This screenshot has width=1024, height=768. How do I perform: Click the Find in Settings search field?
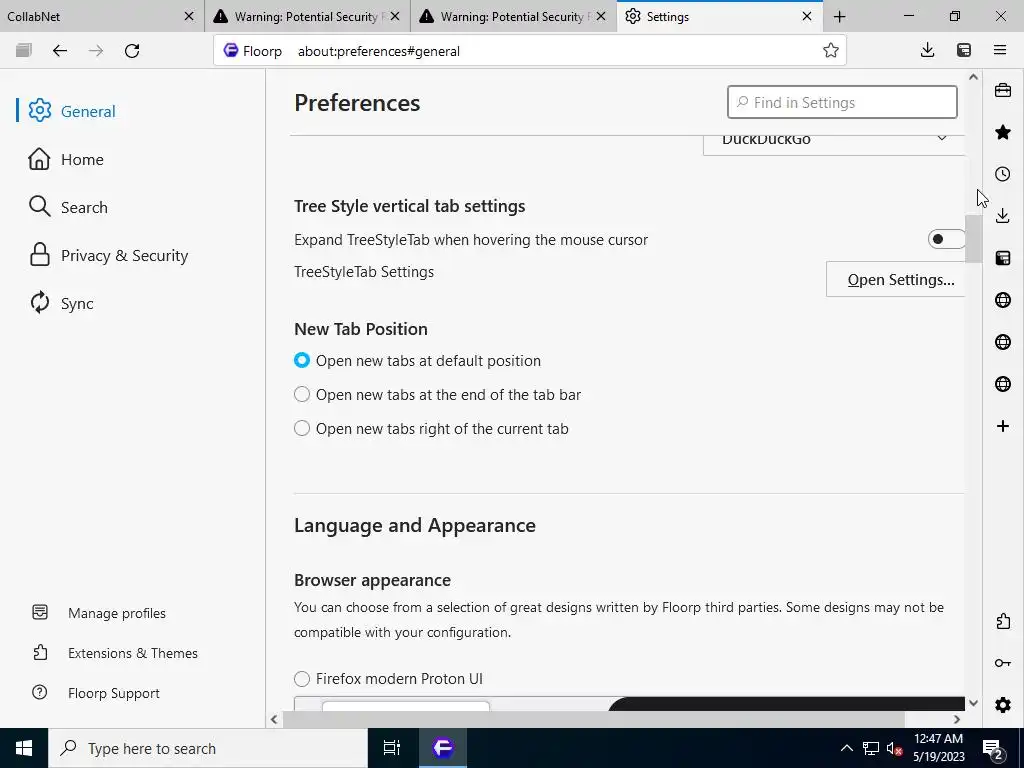point(842,103)
